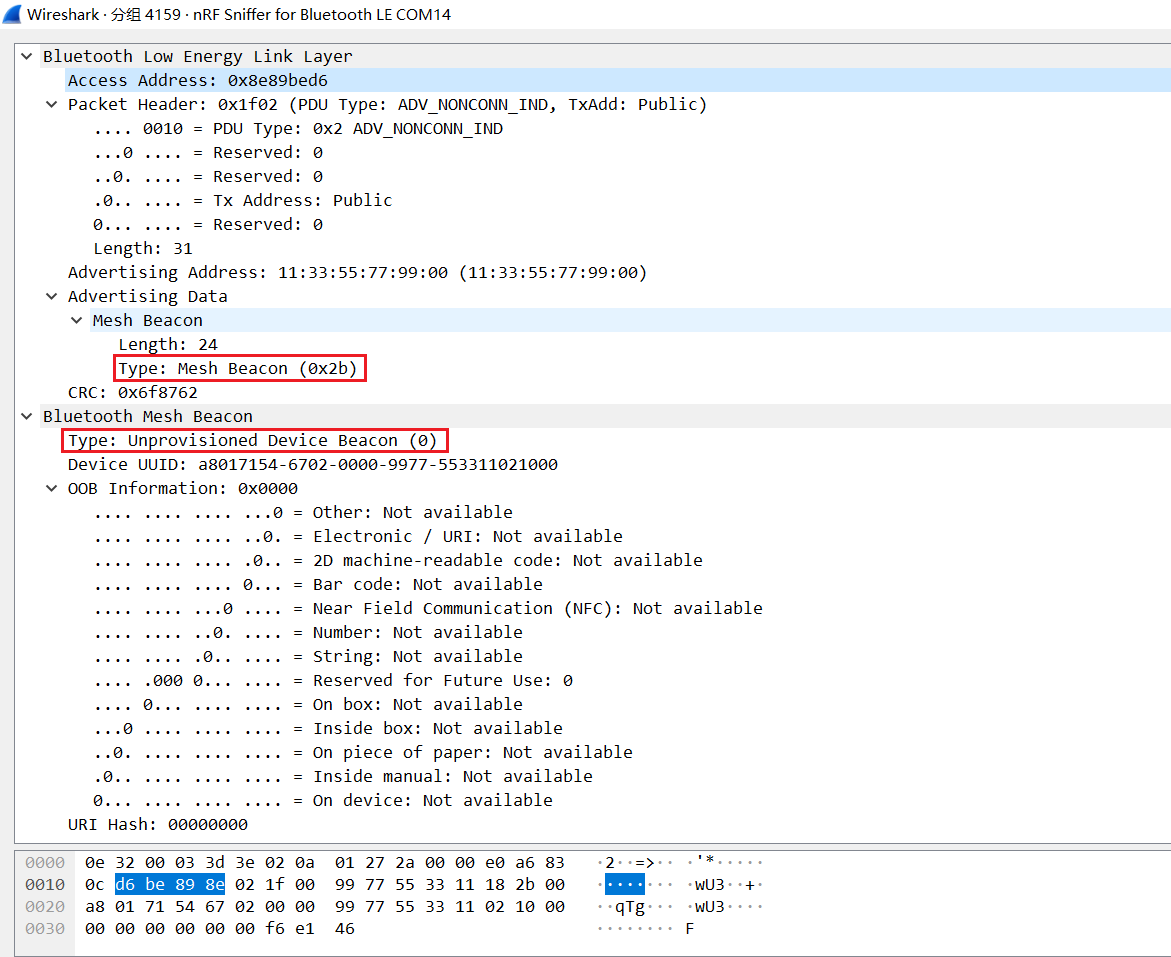Select the URI Hash row
This screenshot has width=1171, height=957.
(157, 825)
